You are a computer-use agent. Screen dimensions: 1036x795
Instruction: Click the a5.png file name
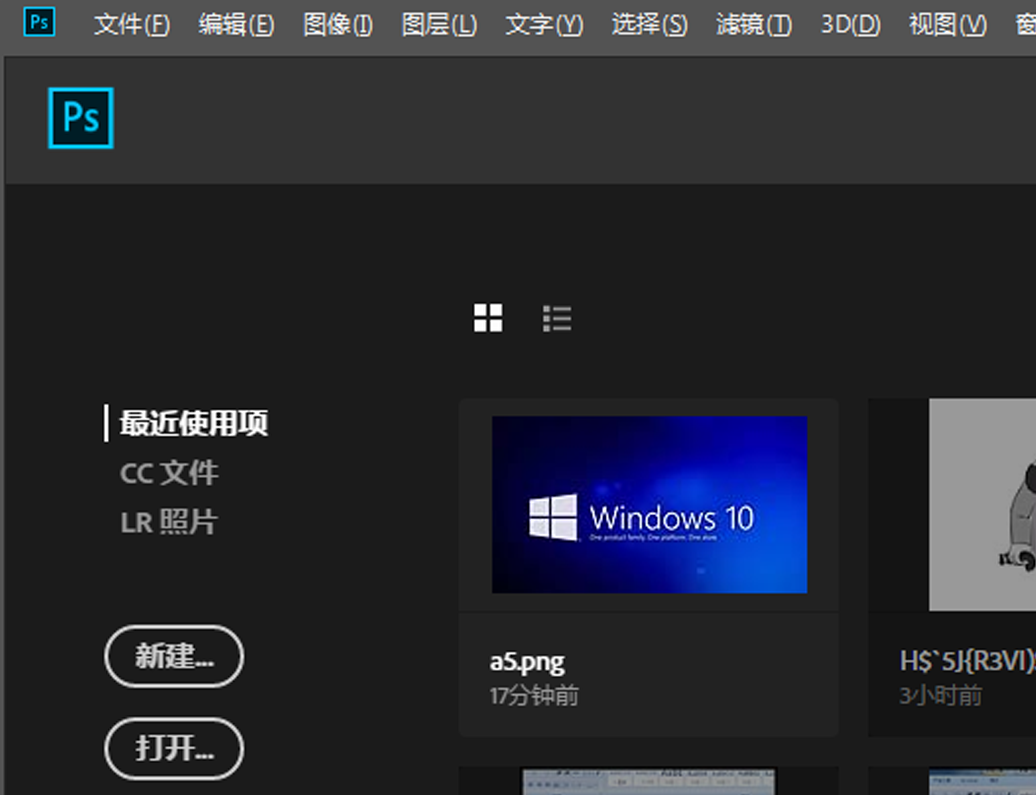(x=527, y=662)
